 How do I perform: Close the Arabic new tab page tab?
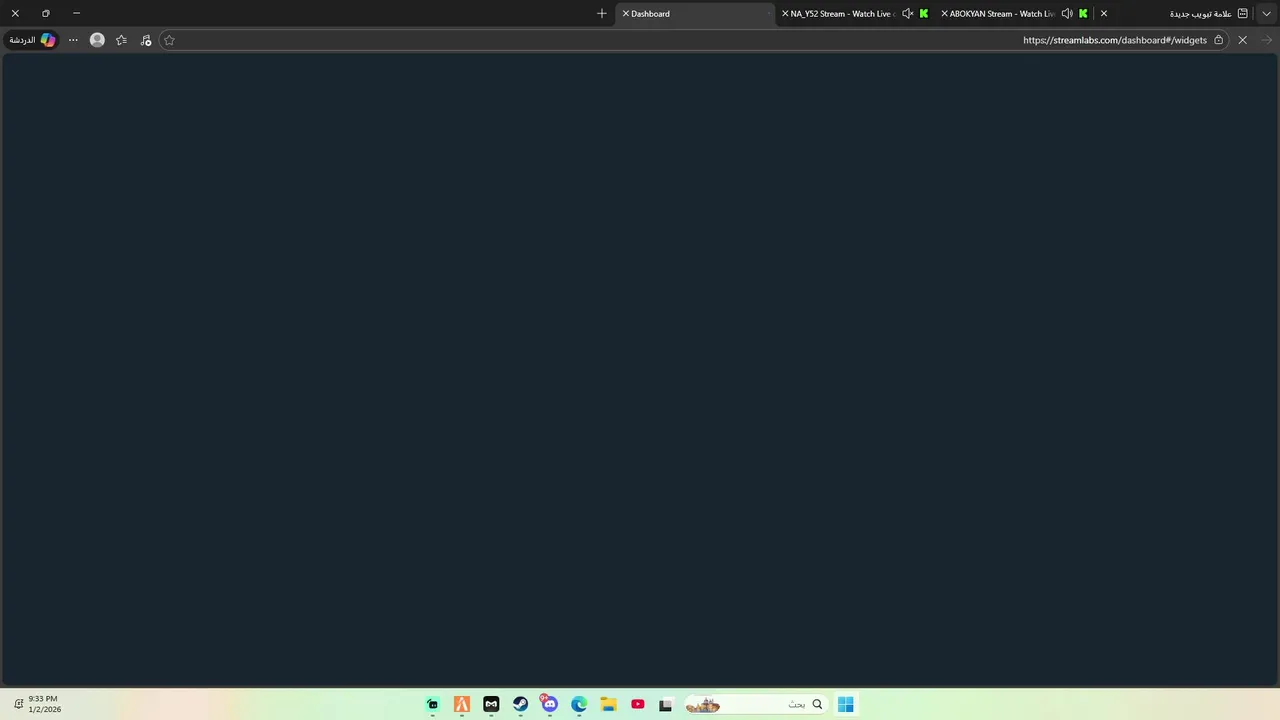coord(1104,14)
